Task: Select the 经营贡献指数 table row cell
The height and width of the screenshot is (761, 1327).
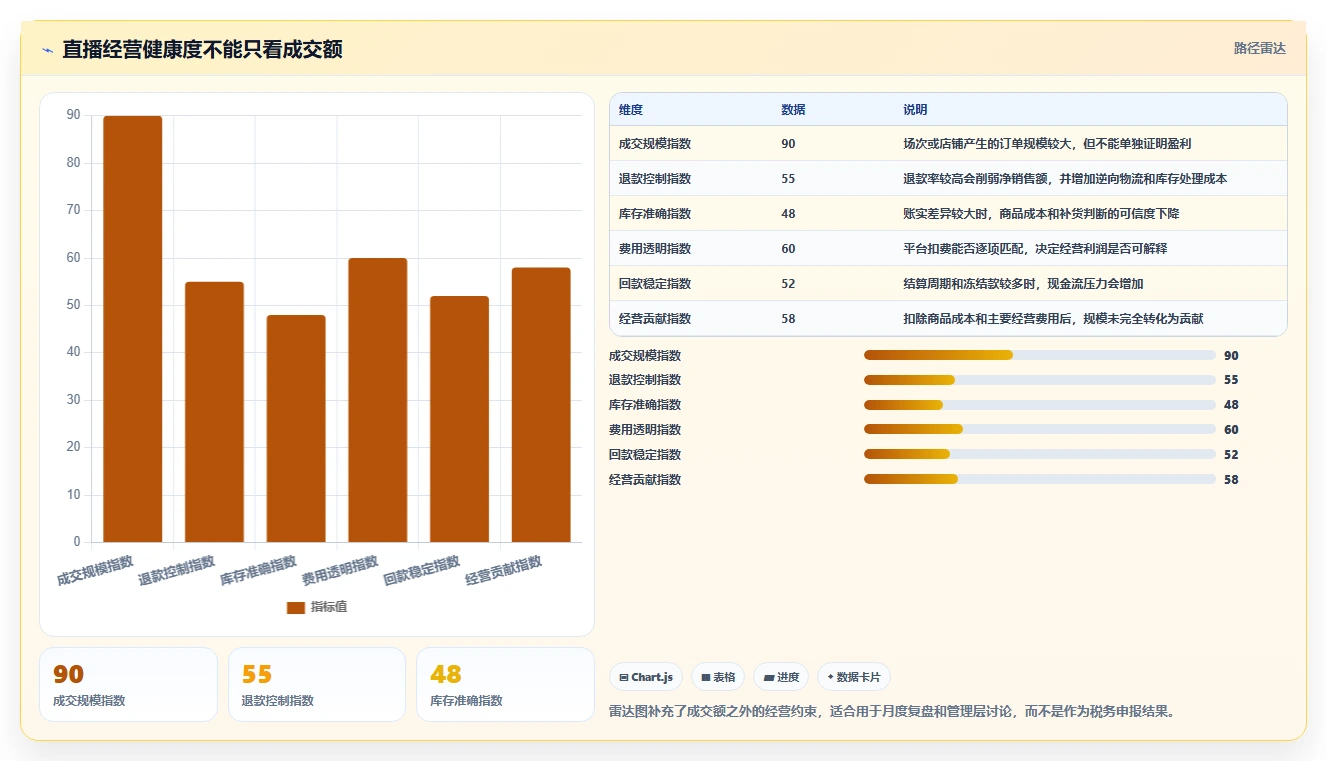Action: pos(655,319)
